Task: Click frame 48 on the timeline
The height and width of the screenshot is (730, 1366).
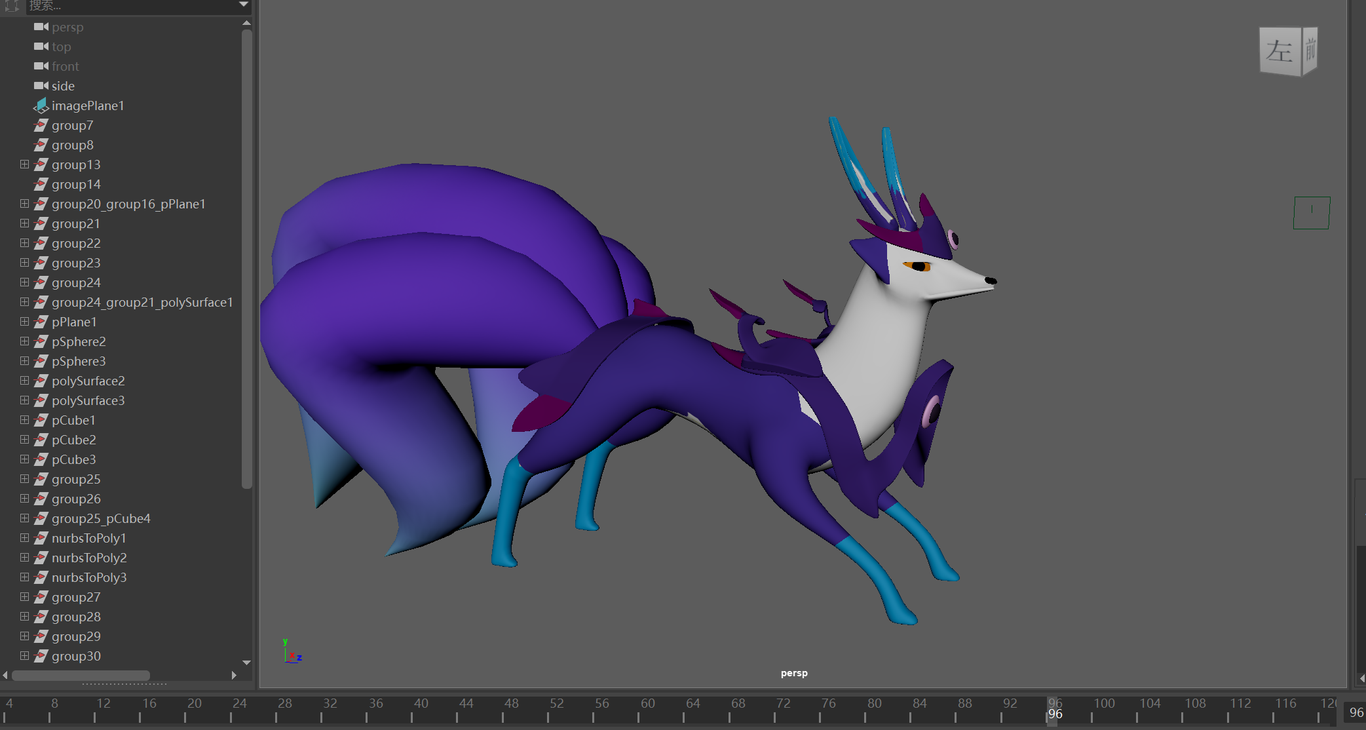Action: pyautogui.click(x=511, y=704)
